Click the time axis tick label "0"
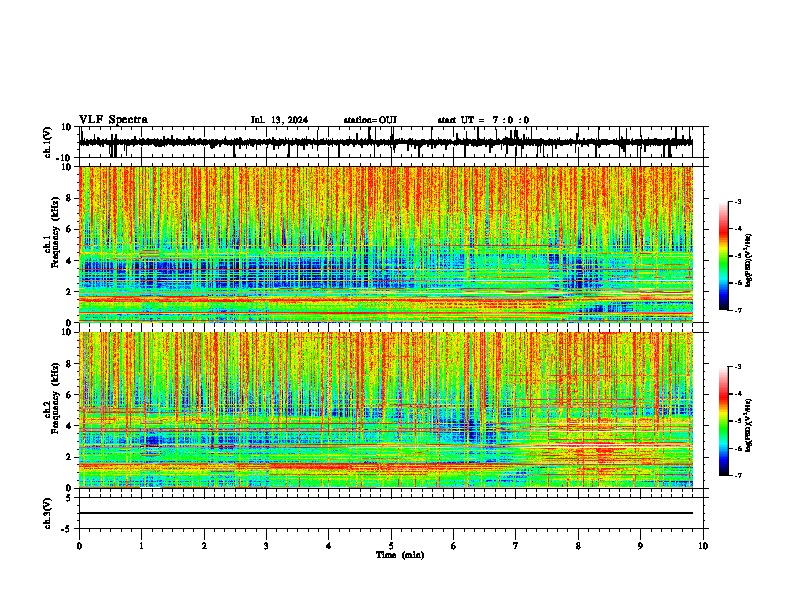 point(79,546)
